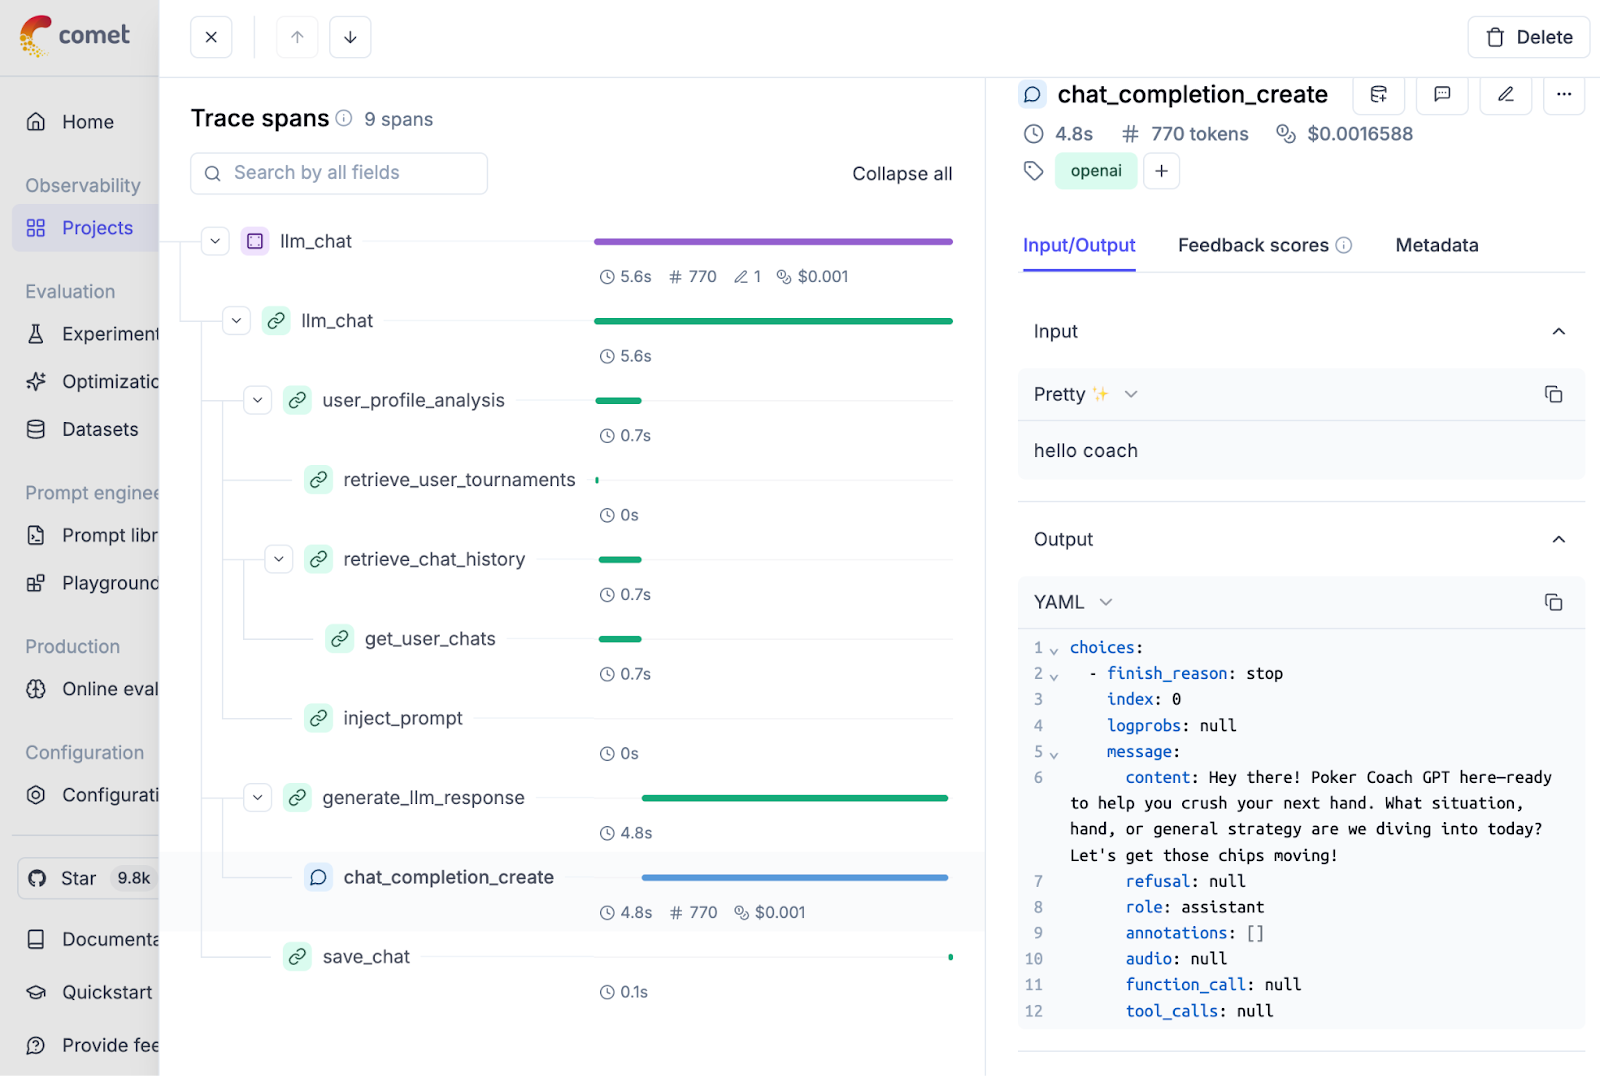Viewport: 1600px width, 1076px height.
Task: Click the Collapse all link
Action: [x=901, y=173]
